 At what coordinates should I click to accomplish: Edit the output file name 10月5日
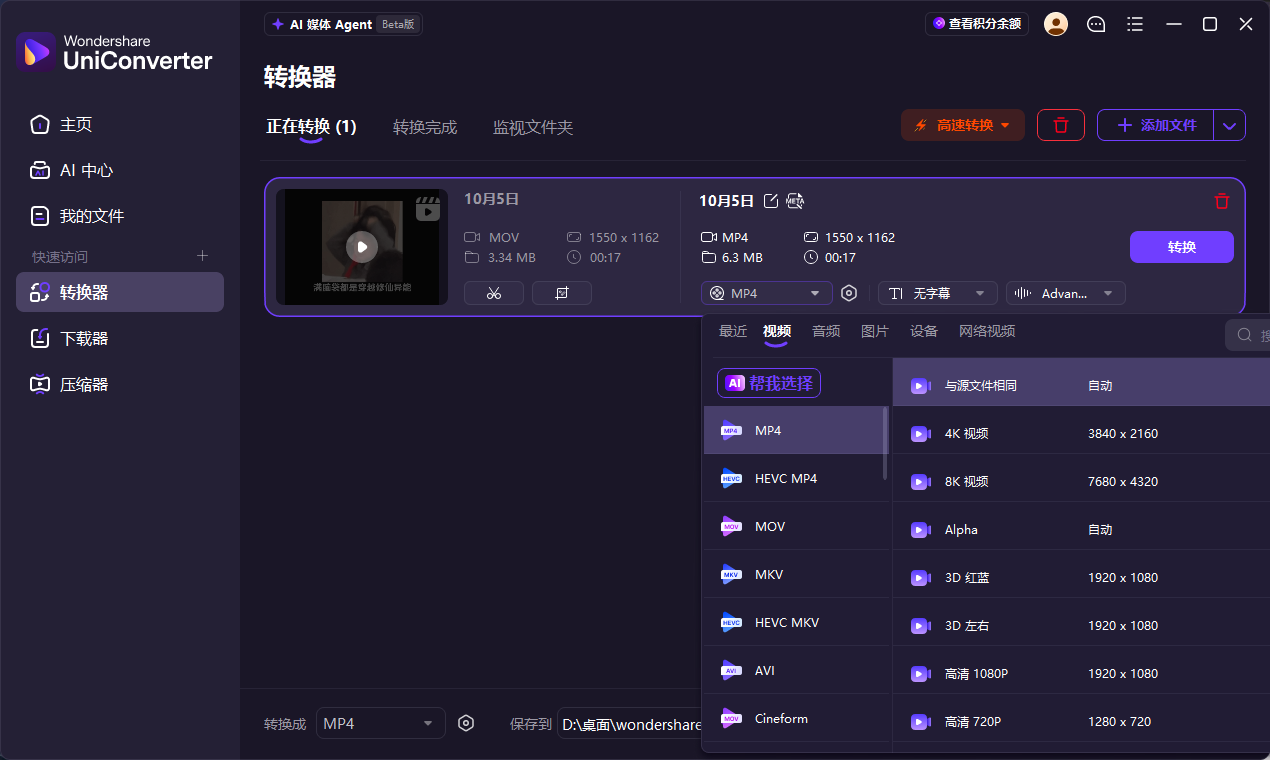point(771,201)
